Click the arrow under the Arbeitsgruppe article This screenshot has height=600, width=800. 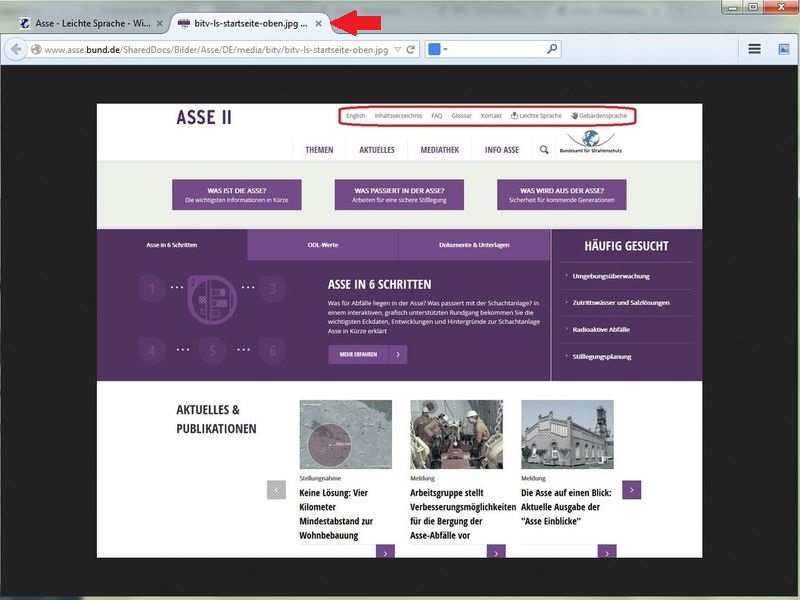point(496,552)
